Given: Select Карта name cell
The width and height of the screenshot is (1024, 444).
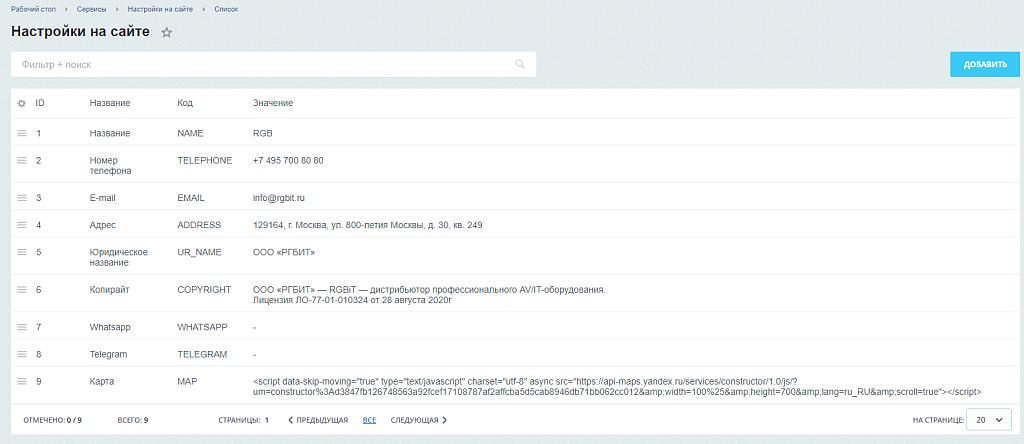Looking at the screenshot, I should tap(102, 381).
